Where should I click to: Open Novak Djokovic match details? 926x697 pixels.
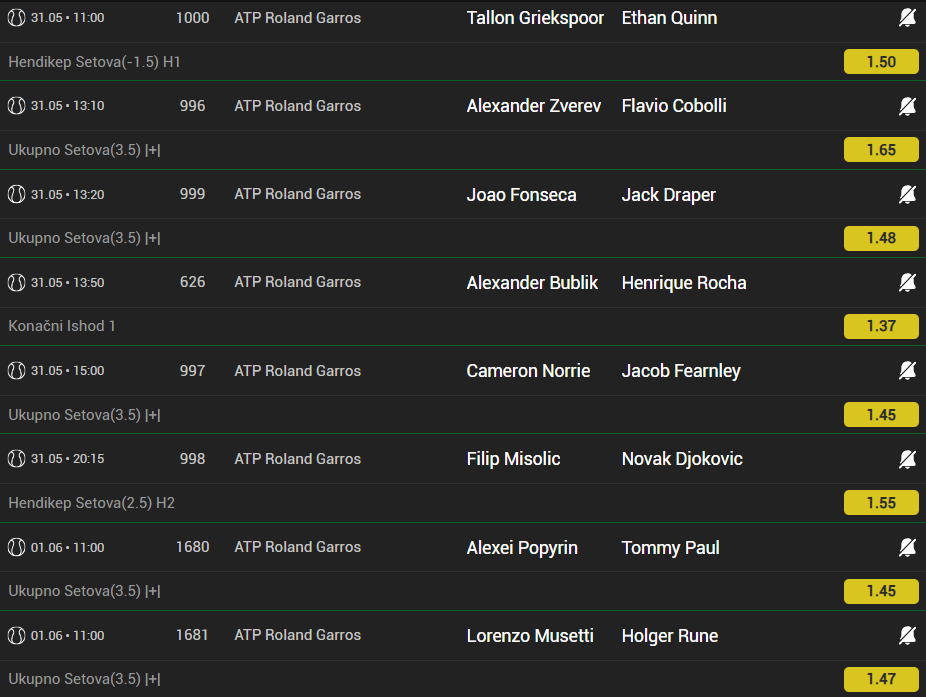click(x=682, y=459)
